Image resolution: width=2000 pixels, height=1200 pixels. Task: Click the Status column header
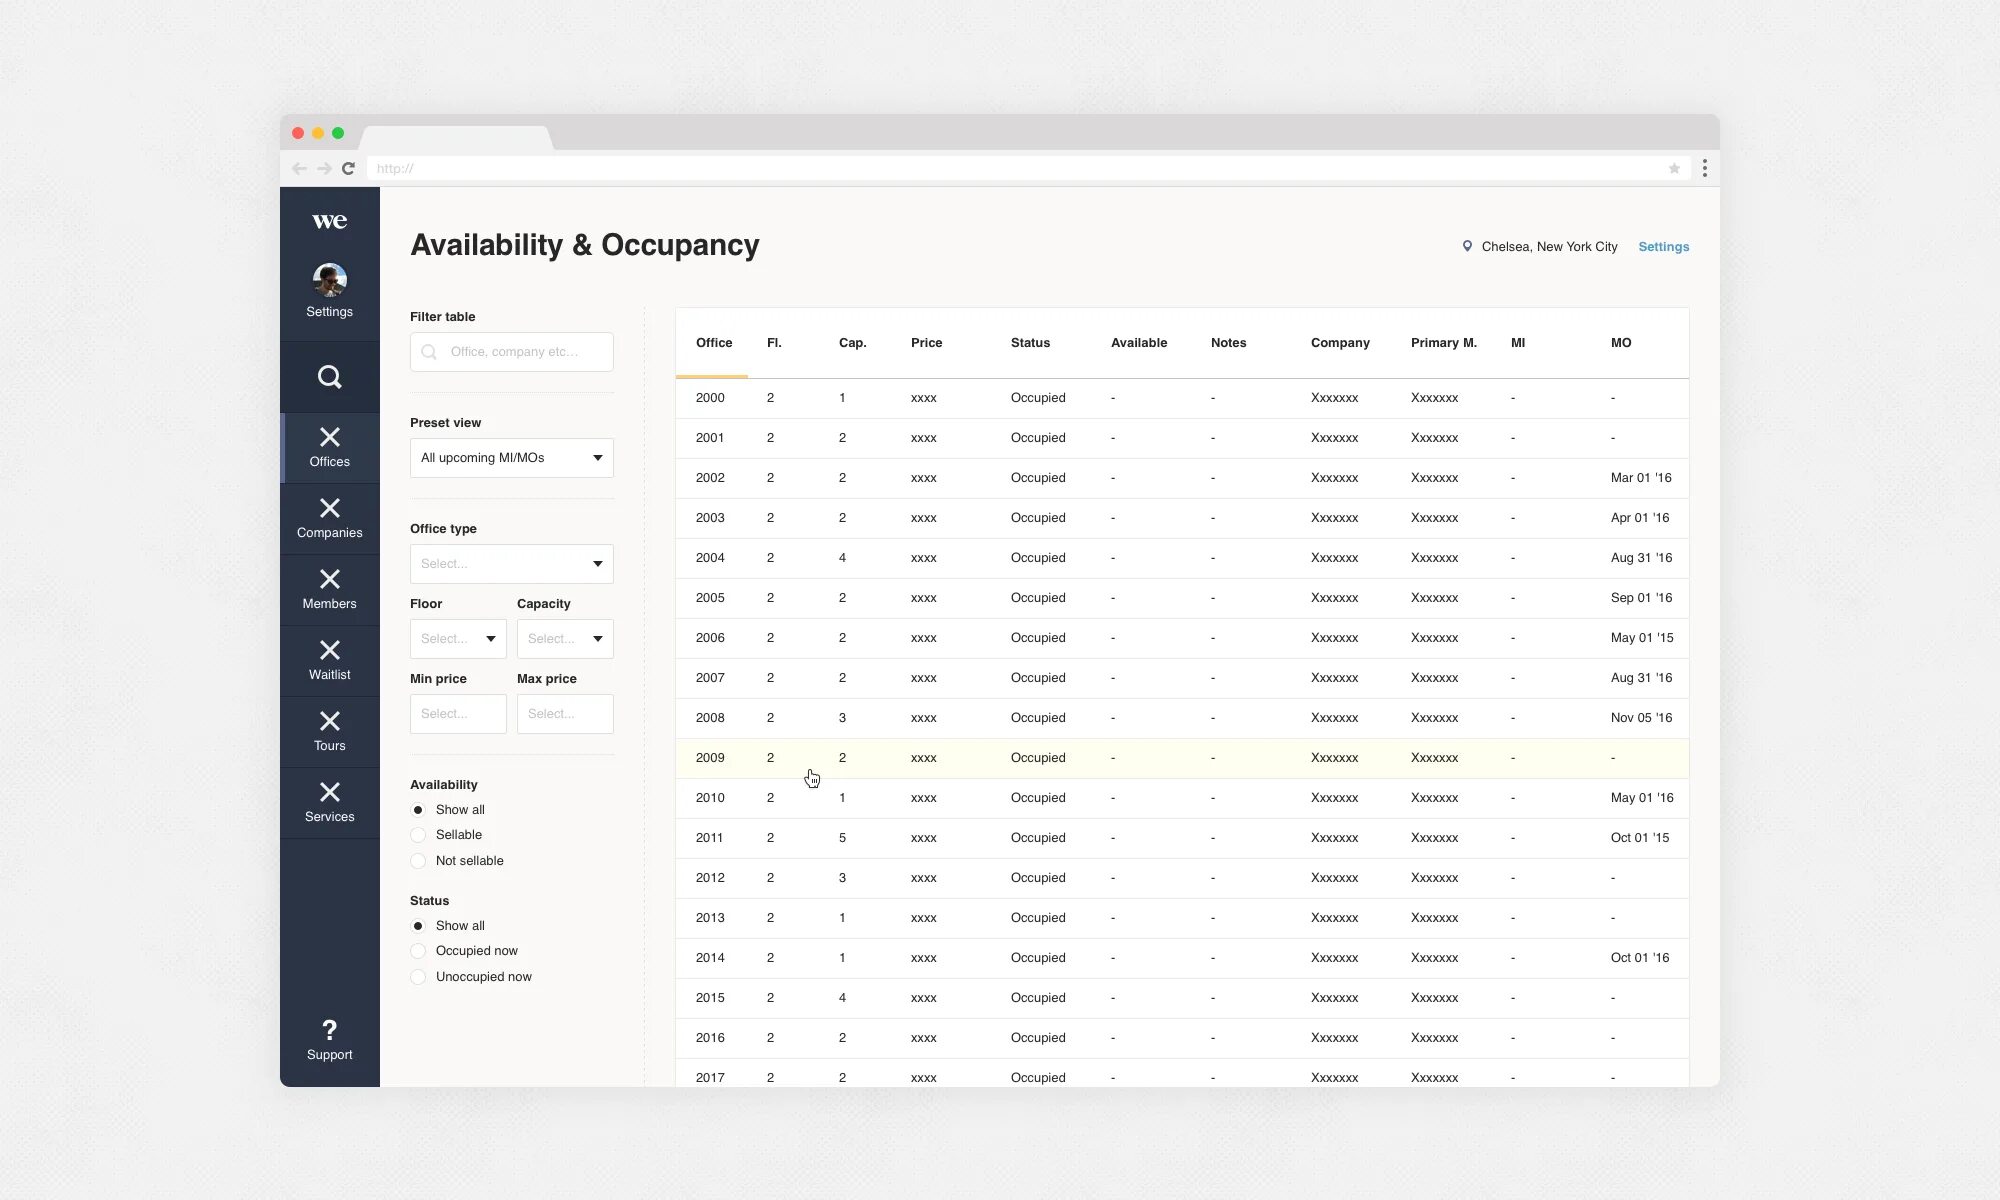(1030, 343)
